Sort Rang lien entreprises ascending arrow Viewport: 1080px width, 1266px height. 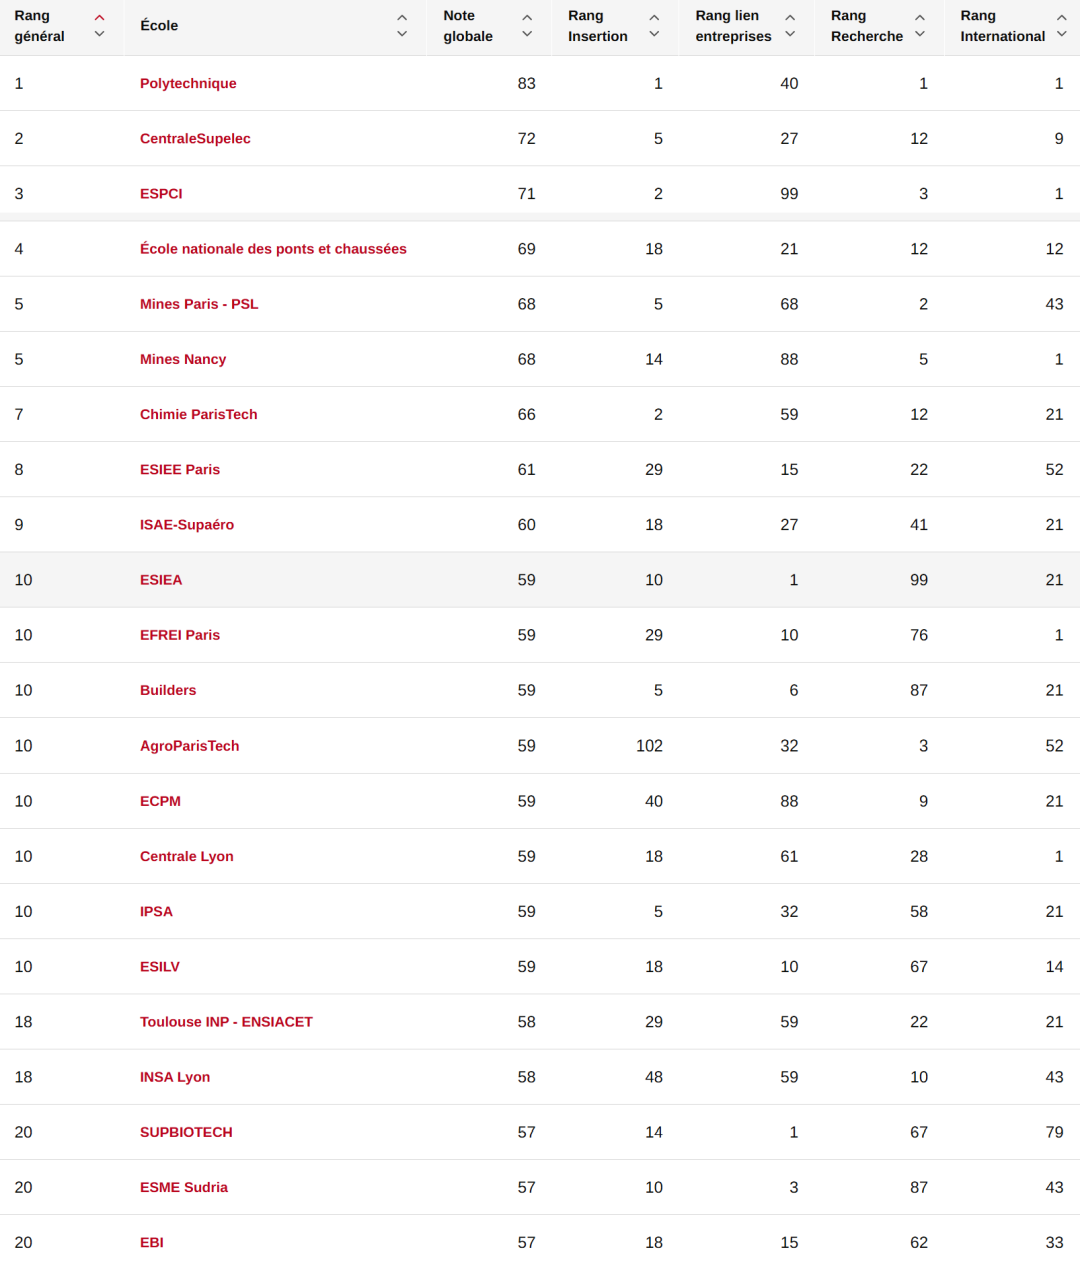click(790, 18)
